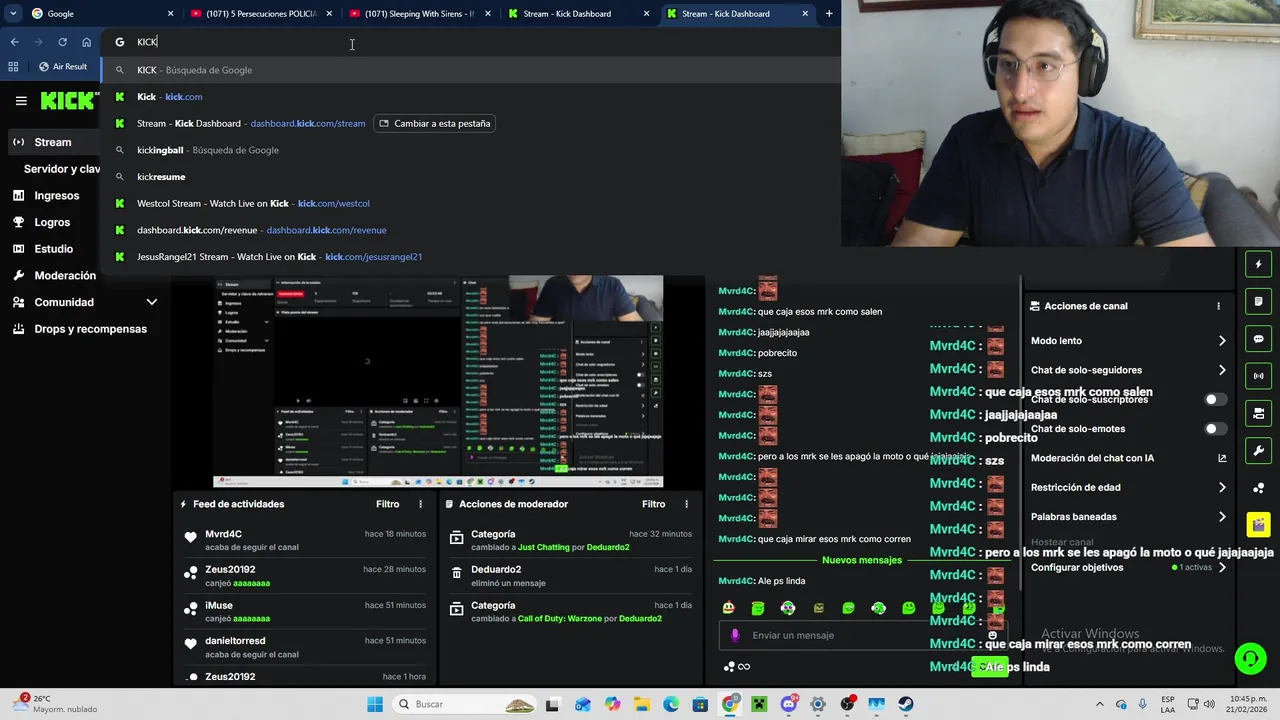The height and width of the screenshot is (720, 1280).
Task: Expand the Comunidad sidebar section
Action: pyautogui.click(x=152, y=302)
